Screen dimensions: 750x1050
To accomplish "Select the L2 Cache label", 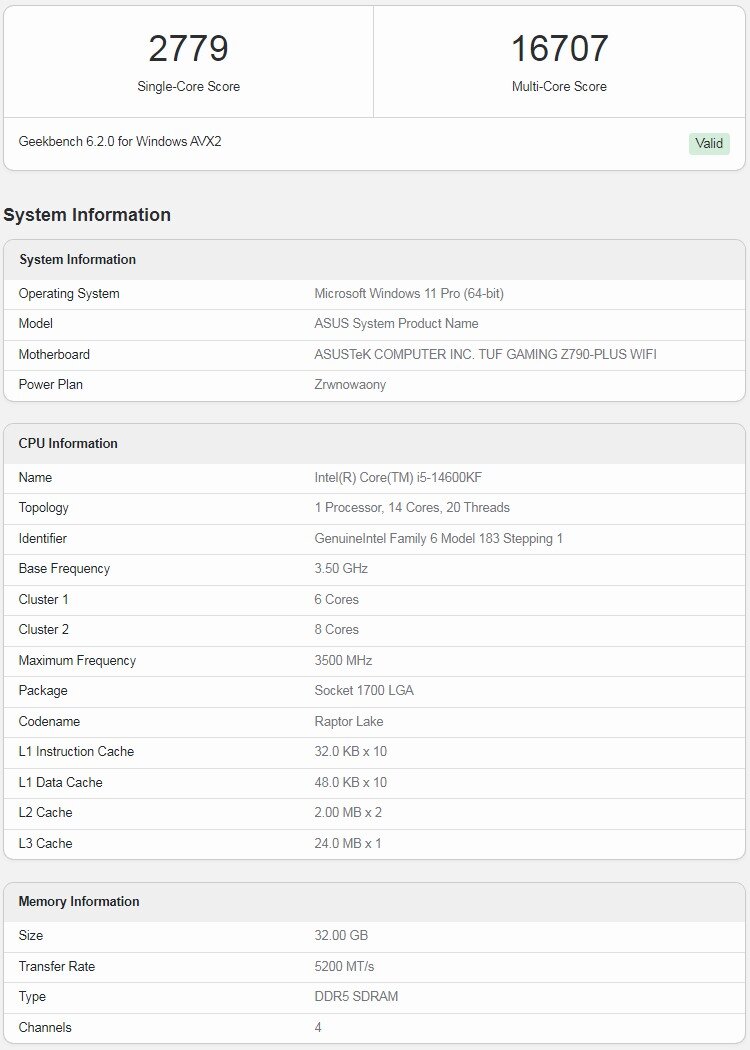I will pyautogui.click(x=46, y=812).
